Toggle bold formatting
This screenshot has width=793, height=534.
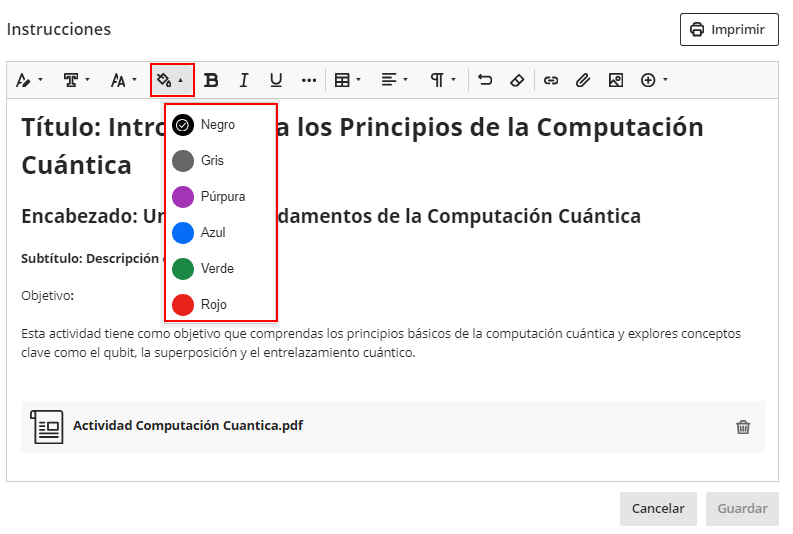click(x=211, y=80)
